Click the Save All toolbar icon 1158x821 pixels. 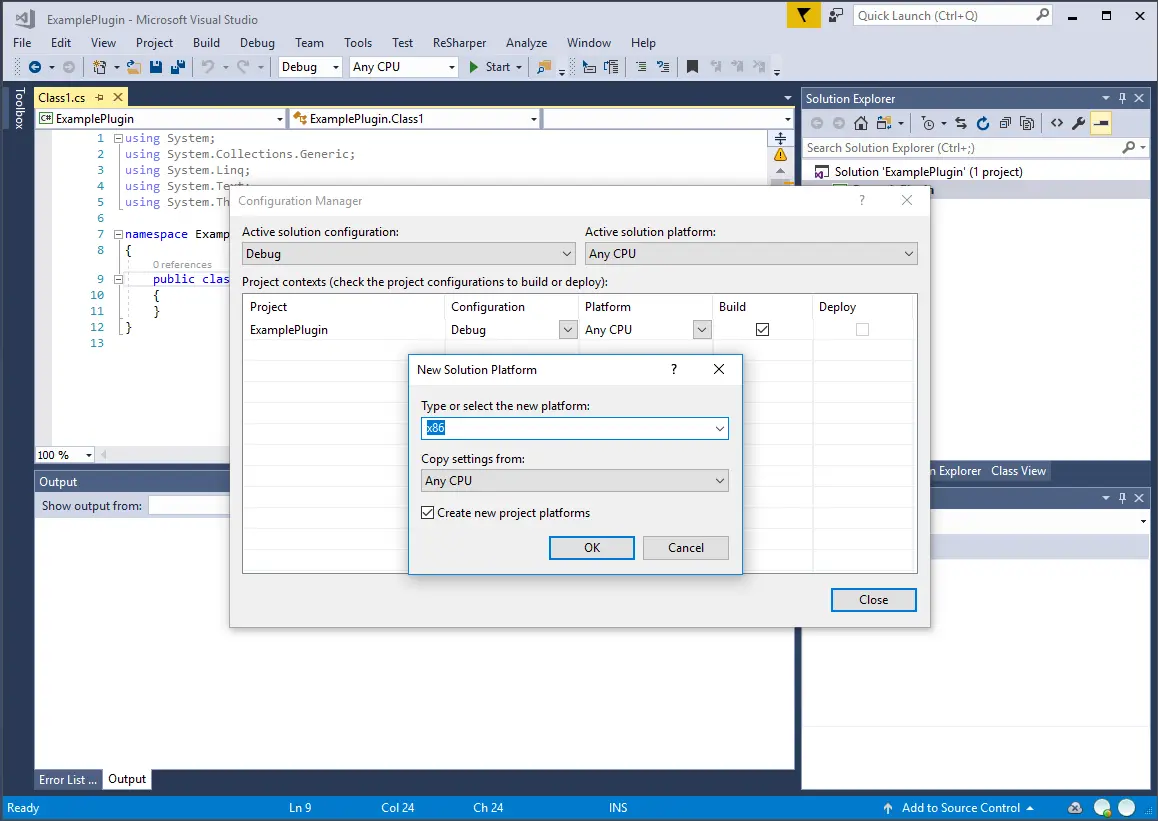coord(178,67)
